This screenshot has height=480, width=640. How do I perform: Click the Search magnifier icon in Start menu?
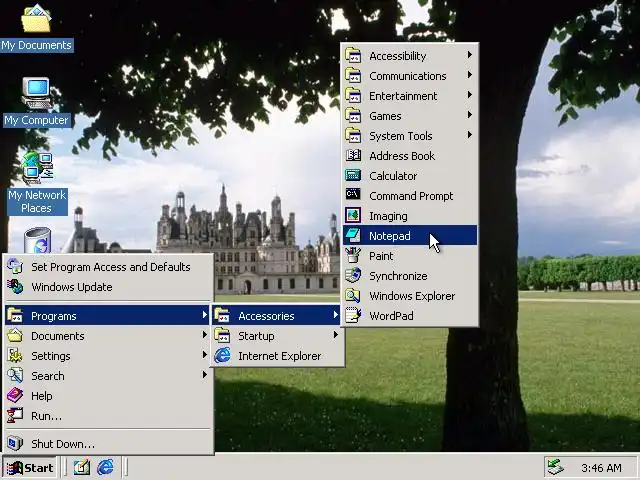click(x=15, y=376)
